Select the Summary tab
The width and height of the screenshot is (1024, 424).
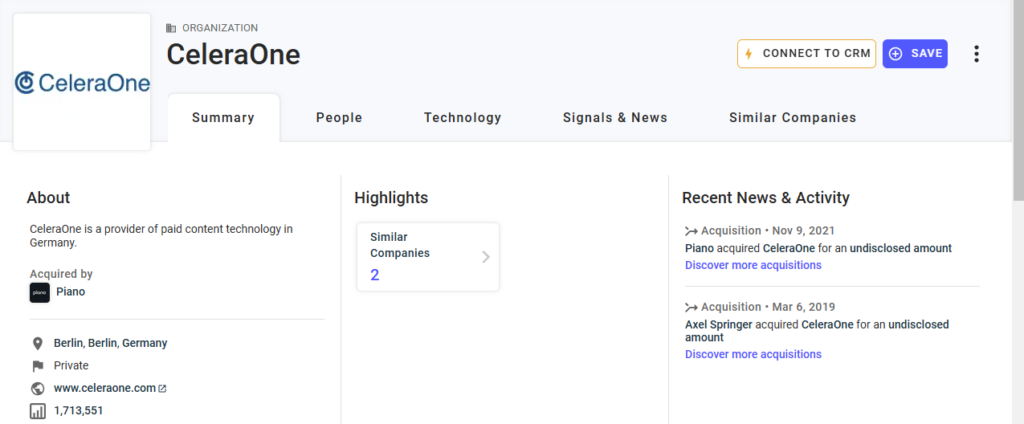[223, 118]
